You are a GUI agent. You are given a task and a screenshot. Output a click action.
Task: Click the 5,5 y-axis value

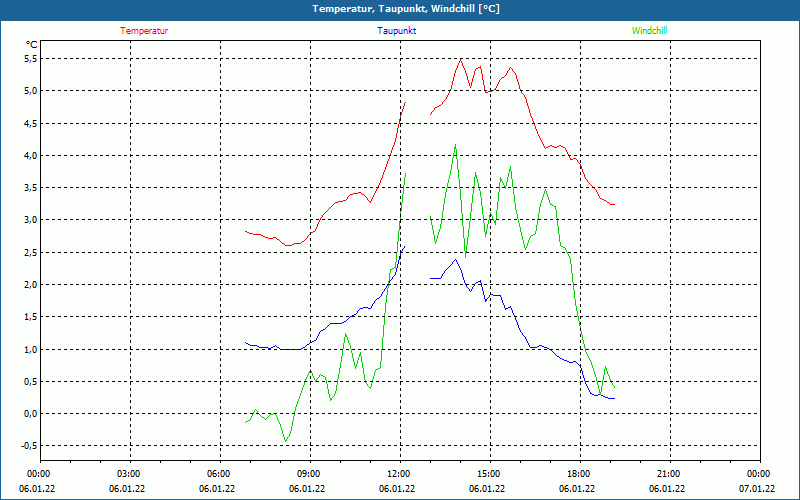(31, 59)
